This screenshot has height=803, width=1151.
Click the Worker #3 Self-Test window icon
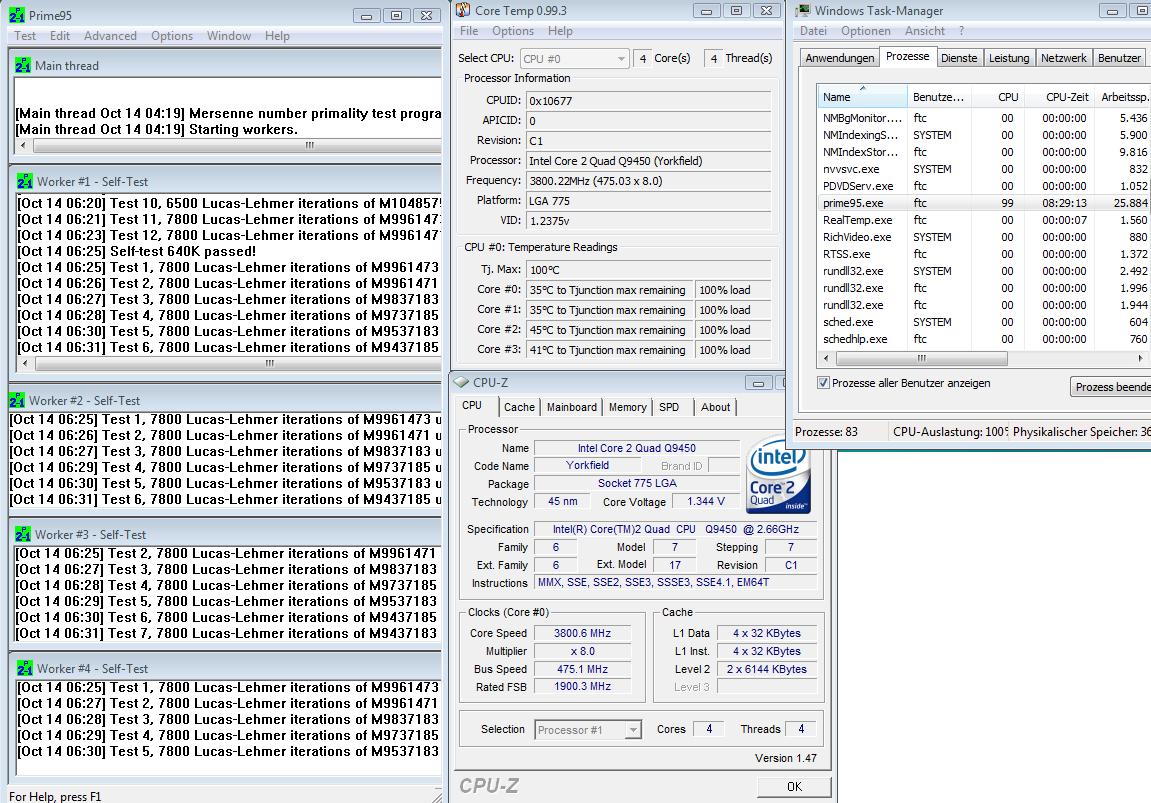pyautogui.click(x=23, y=534)
